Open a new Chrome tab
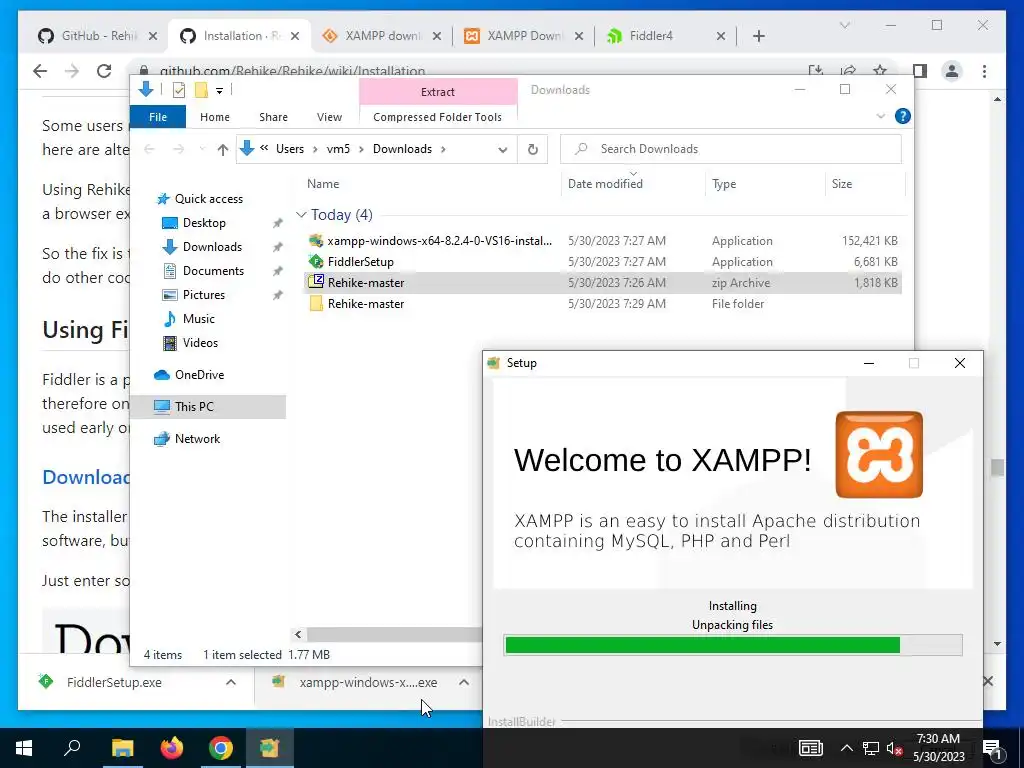Viewport: 1024px width, 768px height. (x=758, y=36)
